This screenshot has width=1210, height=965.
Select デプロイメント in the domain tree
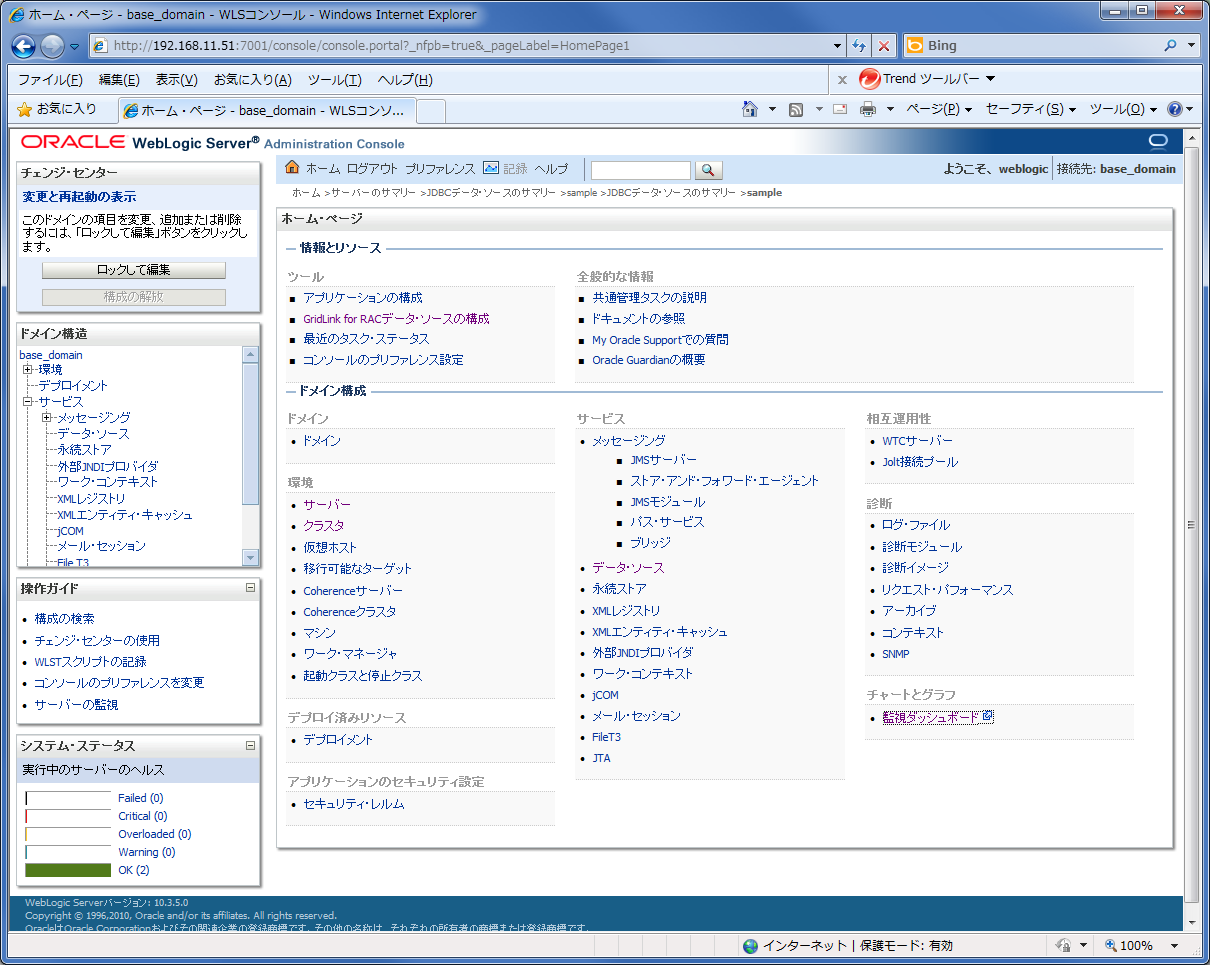pyautogui.click(x=73, y=386)
